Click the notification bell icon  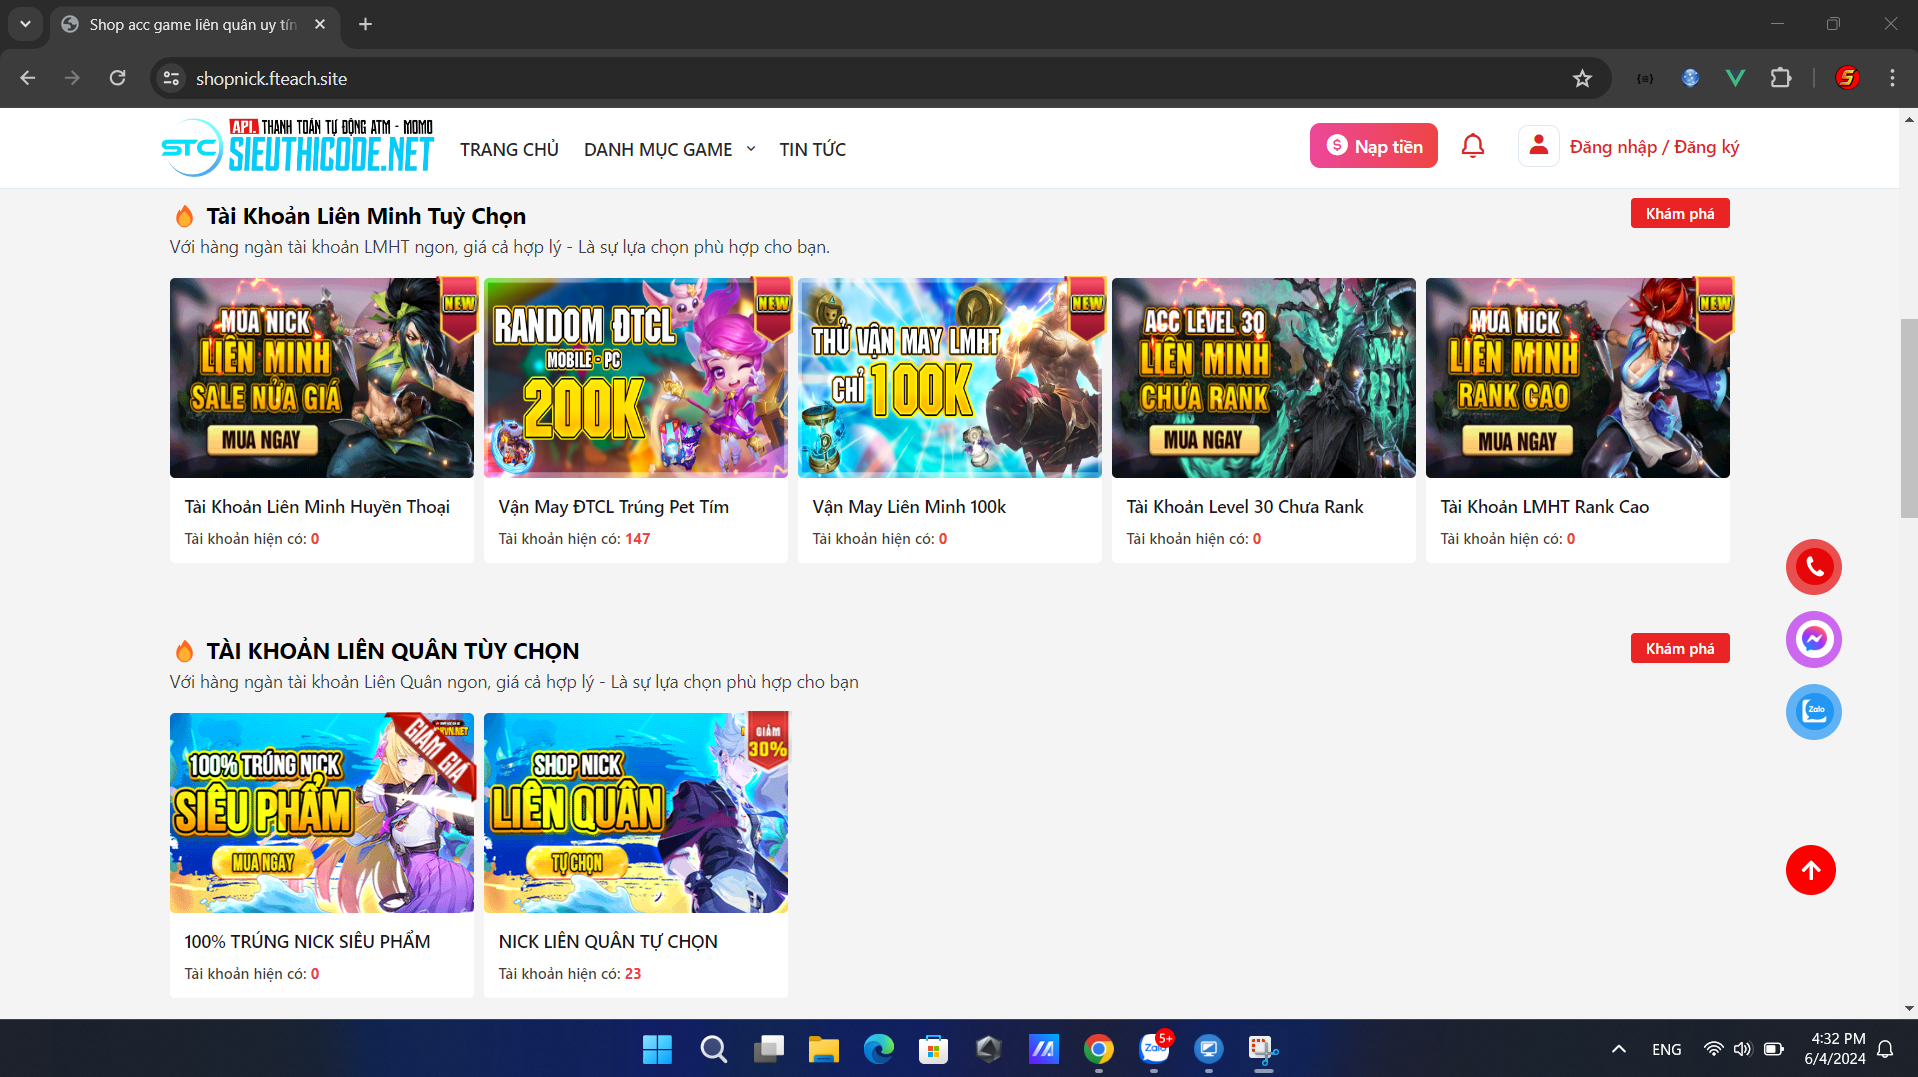click(x=1472, y=146)
